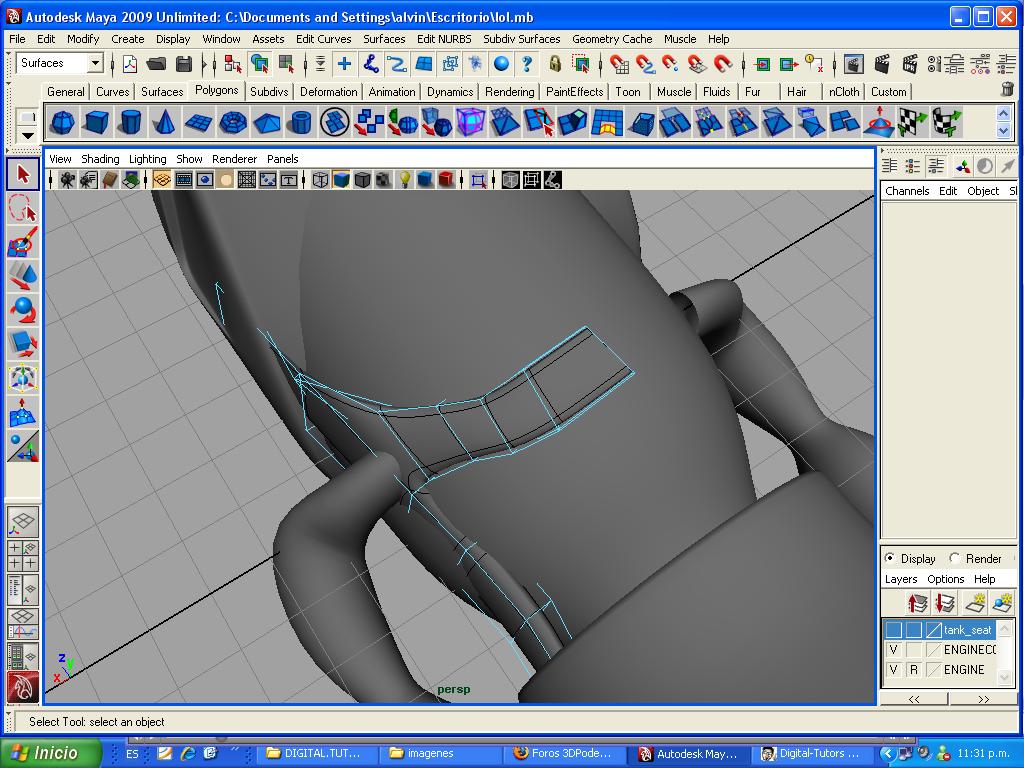Switch to the Digital-Tutors taskbar window
Viewport: 1024px width, 768px height.
pyautogui.click(x=812, y=753)
